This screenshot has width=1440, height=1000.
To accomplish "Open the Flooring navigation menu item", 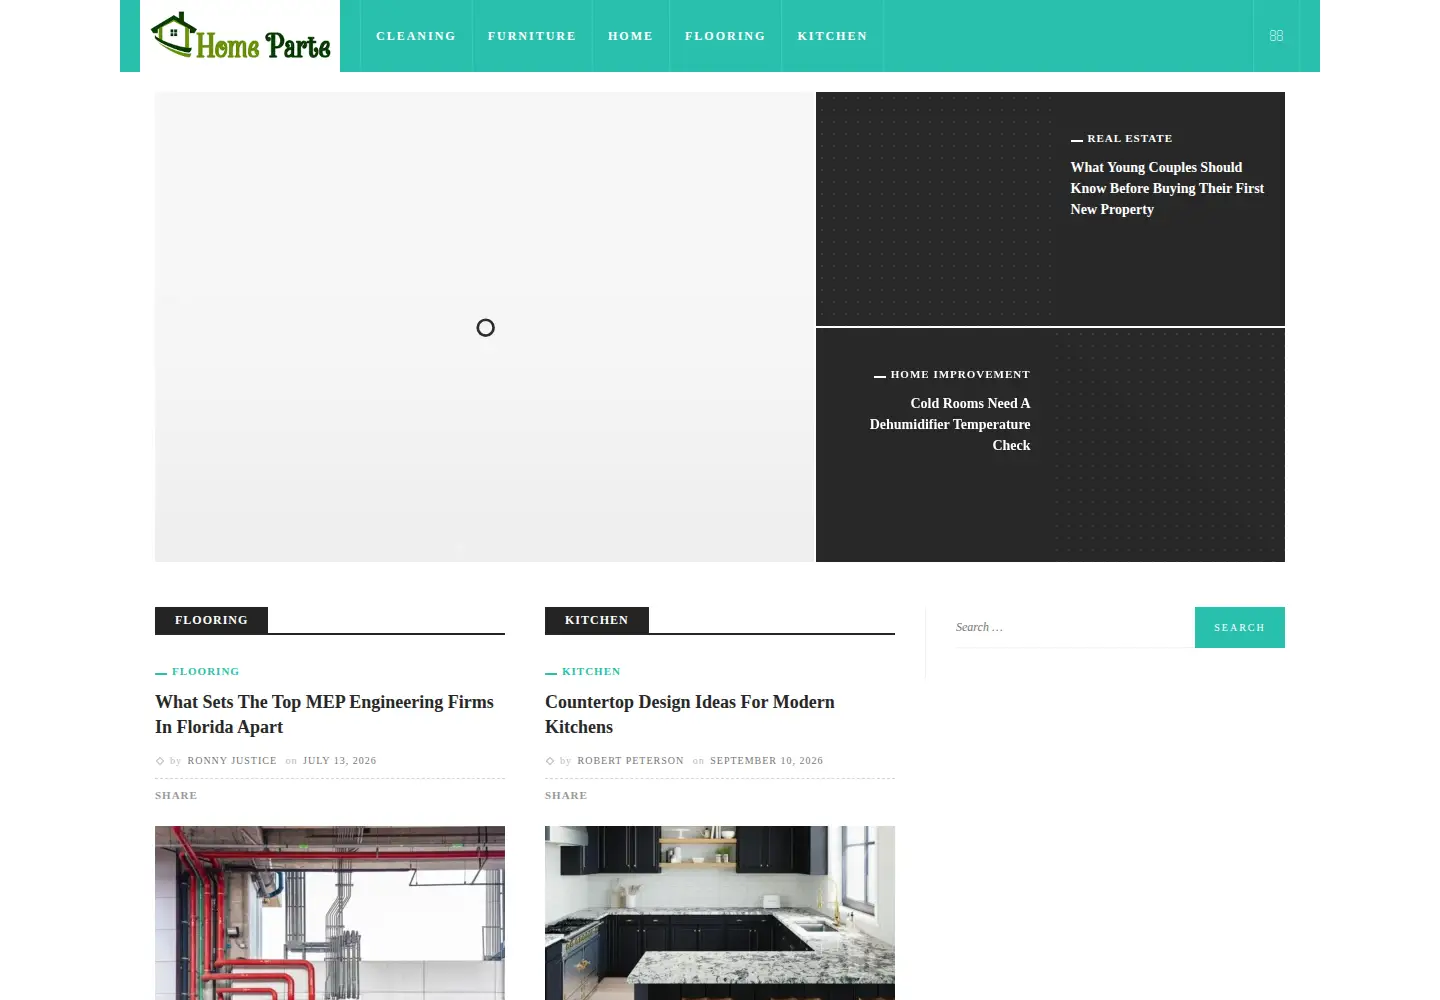I will point(725,36).
